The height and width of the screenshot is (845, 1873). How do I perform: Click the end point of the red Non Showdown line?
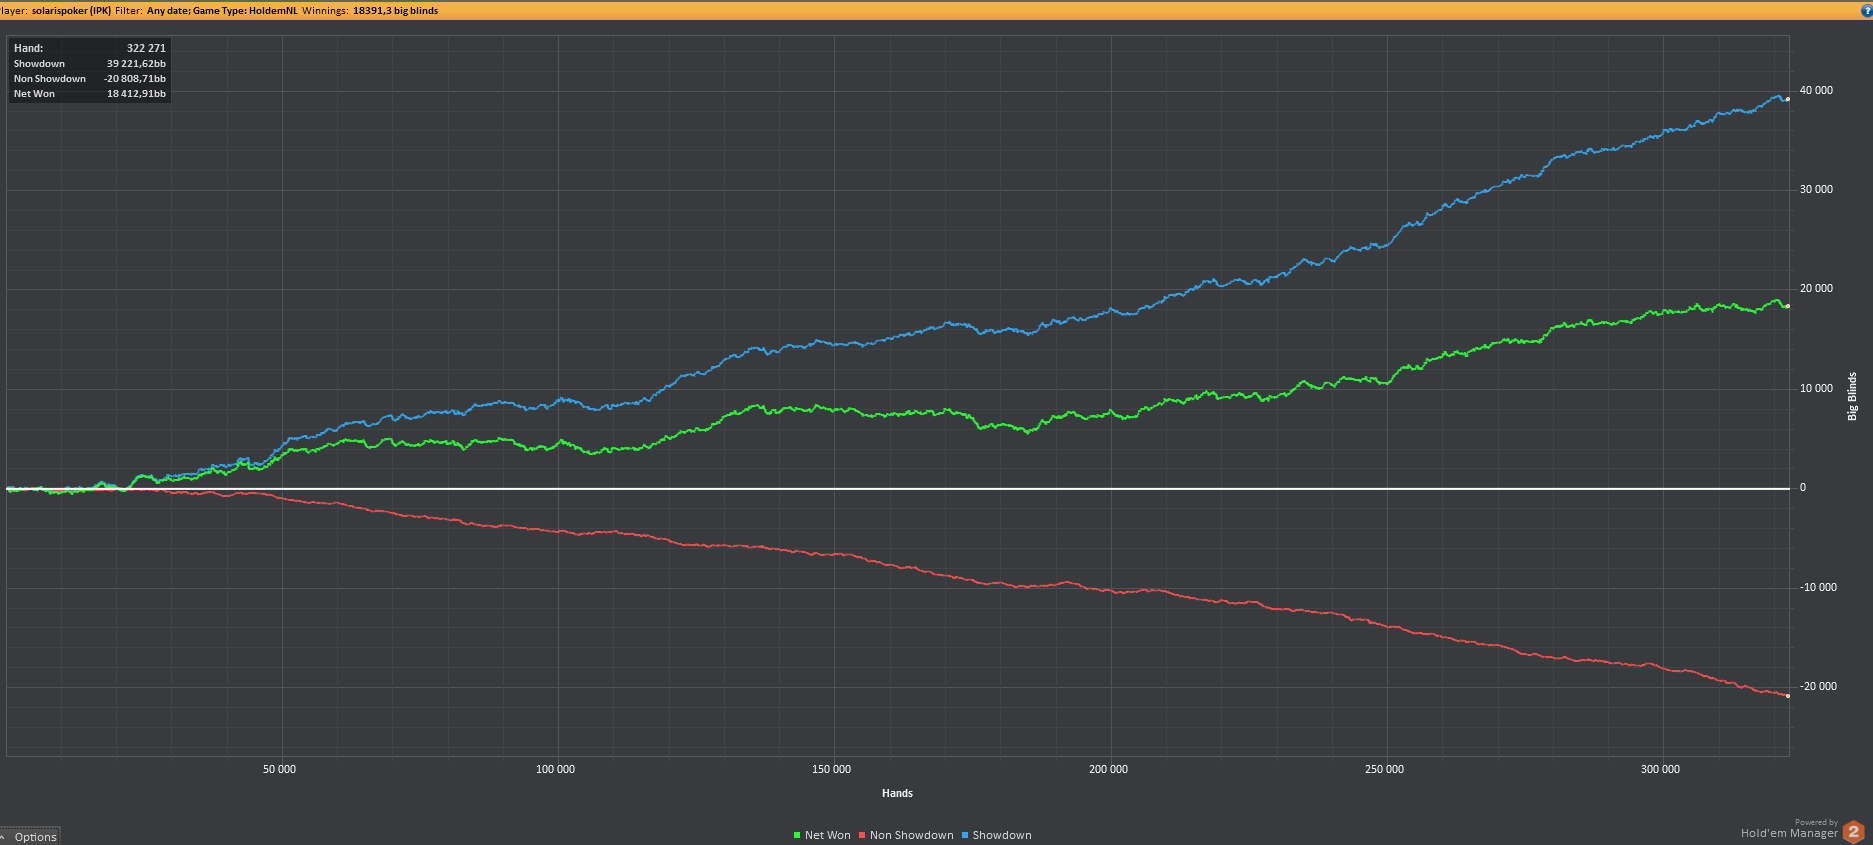1788,695
